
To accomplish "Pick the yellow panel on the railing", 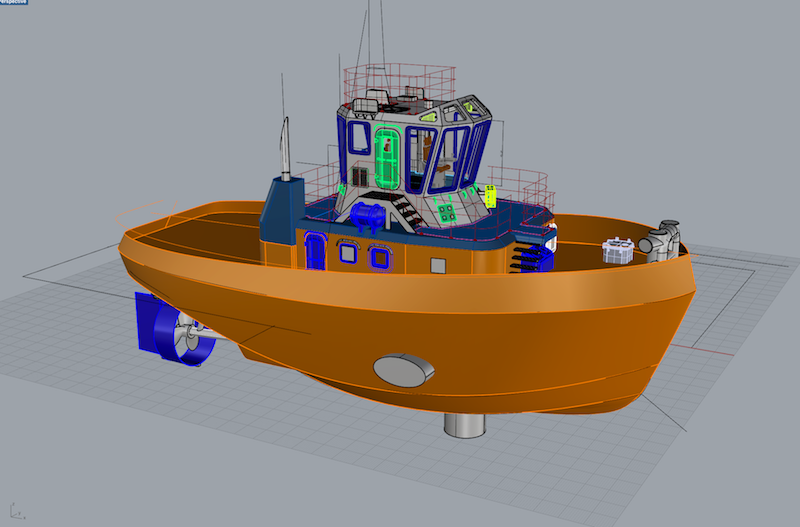I will pyautogui.click(x=491, y=195).
